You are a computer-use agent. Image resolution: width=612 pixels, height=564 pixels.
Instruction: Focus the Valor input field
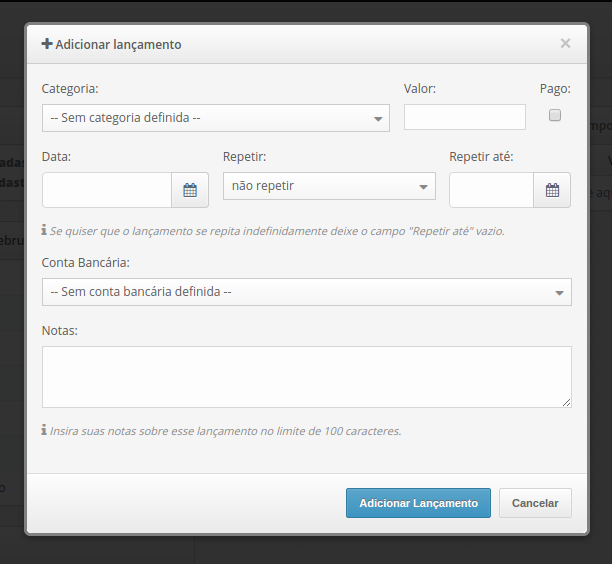pos(464,117)
